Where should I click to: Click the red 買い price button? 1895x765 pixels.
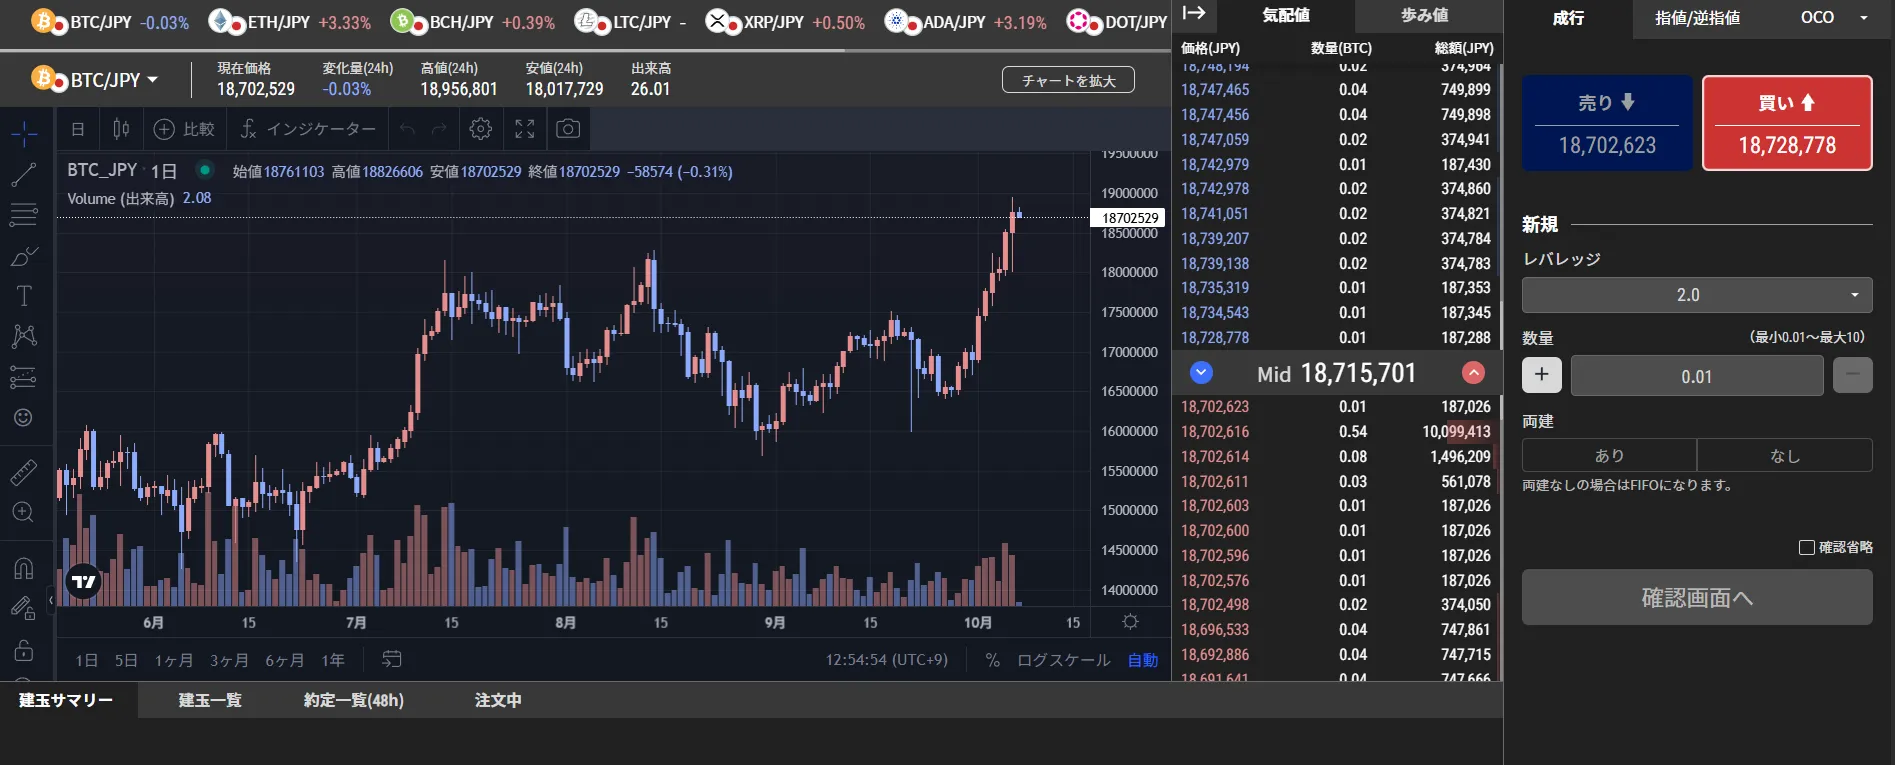[x=1786, y=123]
